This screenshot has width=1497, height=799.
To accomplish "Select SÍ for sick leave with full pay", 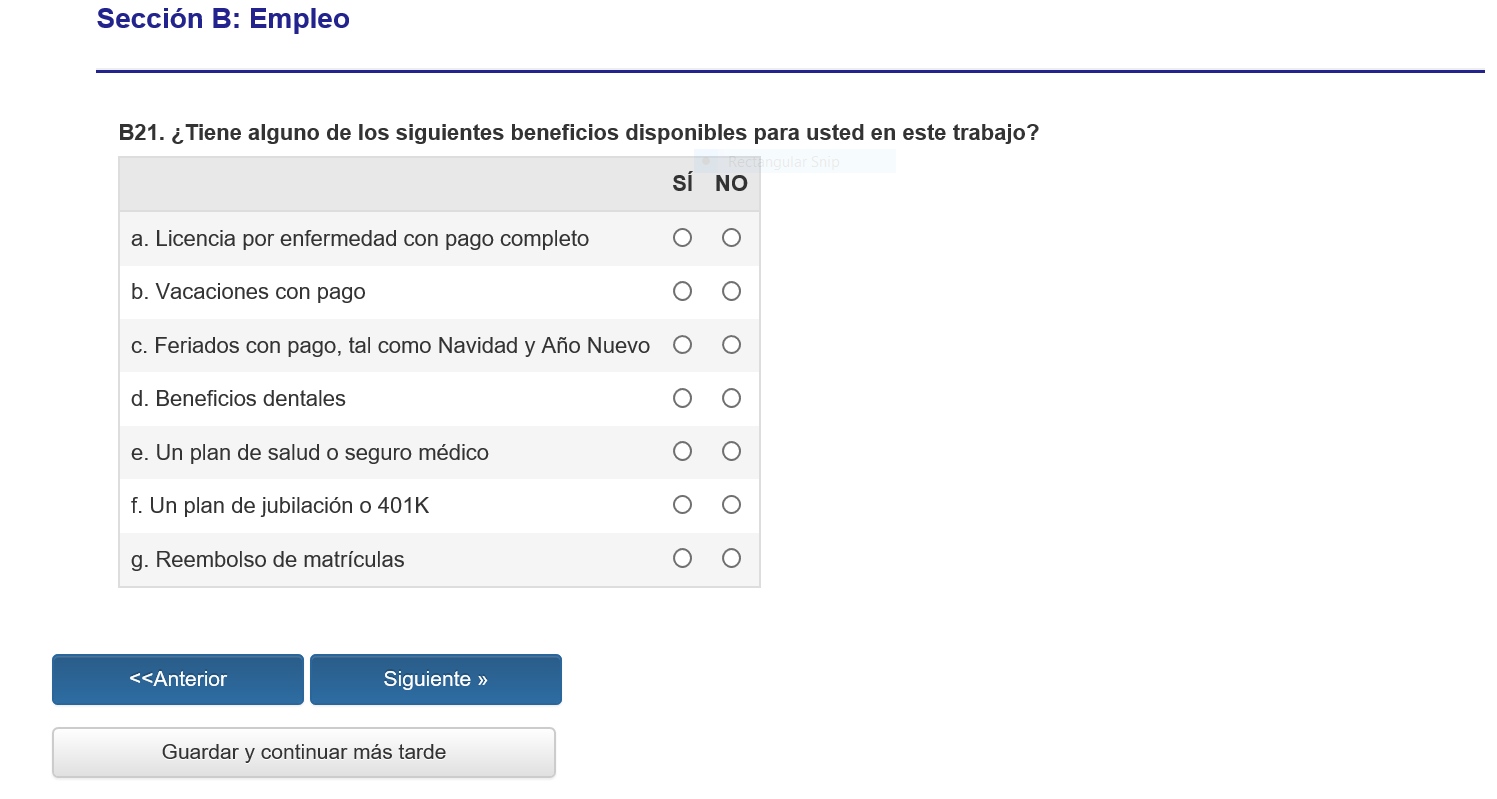I will [x=682, y=238].
